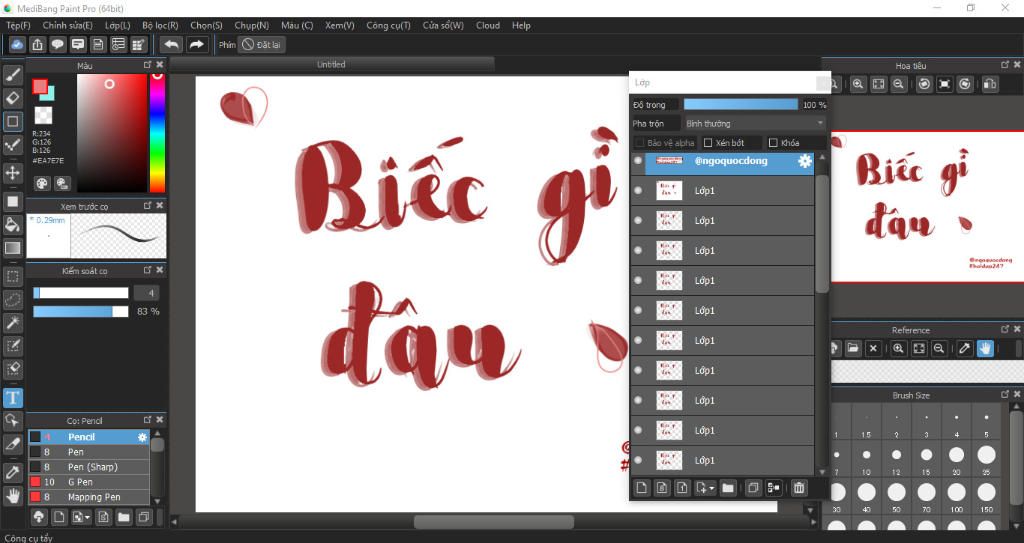Click the Độ trong opacity slider

[x=741, y=105]
